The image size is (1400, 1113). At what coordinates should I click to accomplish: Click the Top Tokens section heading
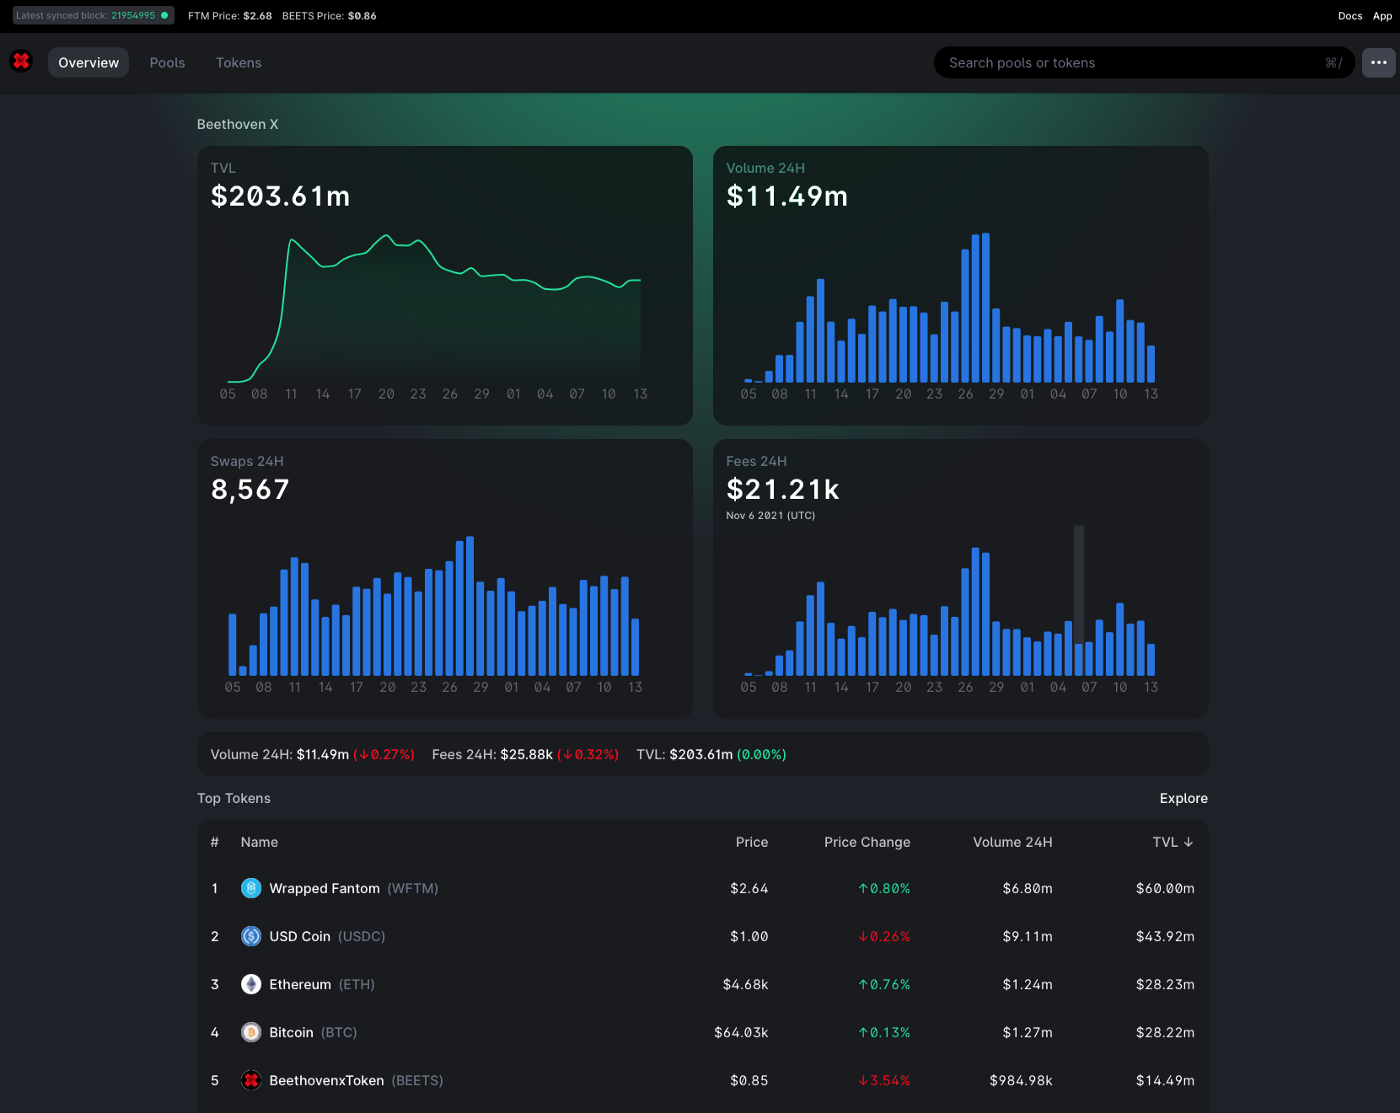coord(234,798)
